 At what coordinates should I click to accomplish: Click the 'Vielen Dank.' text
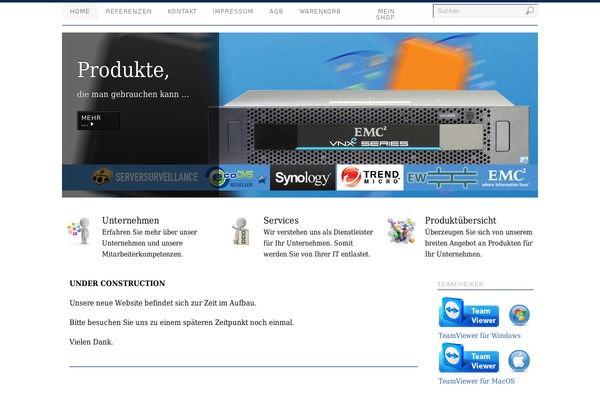point(91,342)
